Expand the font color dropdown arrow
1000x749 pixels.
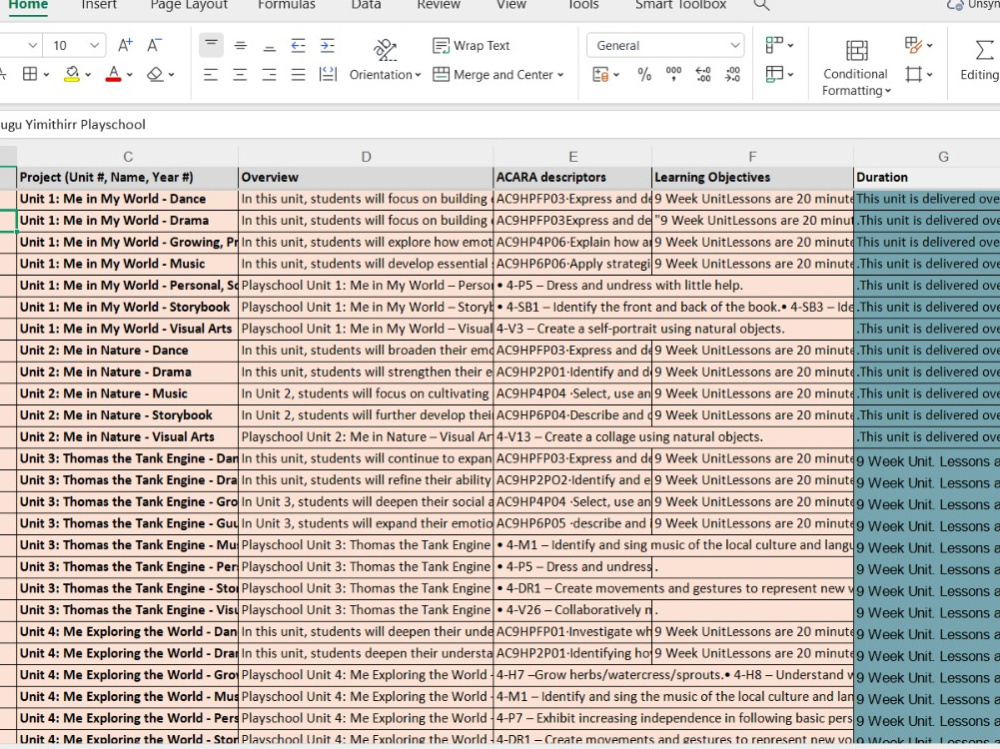(129, 75)
